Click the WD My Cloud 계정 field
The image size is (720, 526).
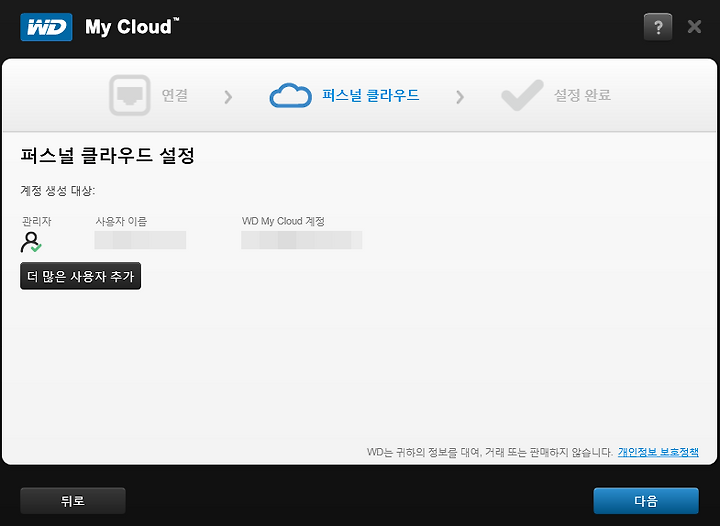pos(302,240)
